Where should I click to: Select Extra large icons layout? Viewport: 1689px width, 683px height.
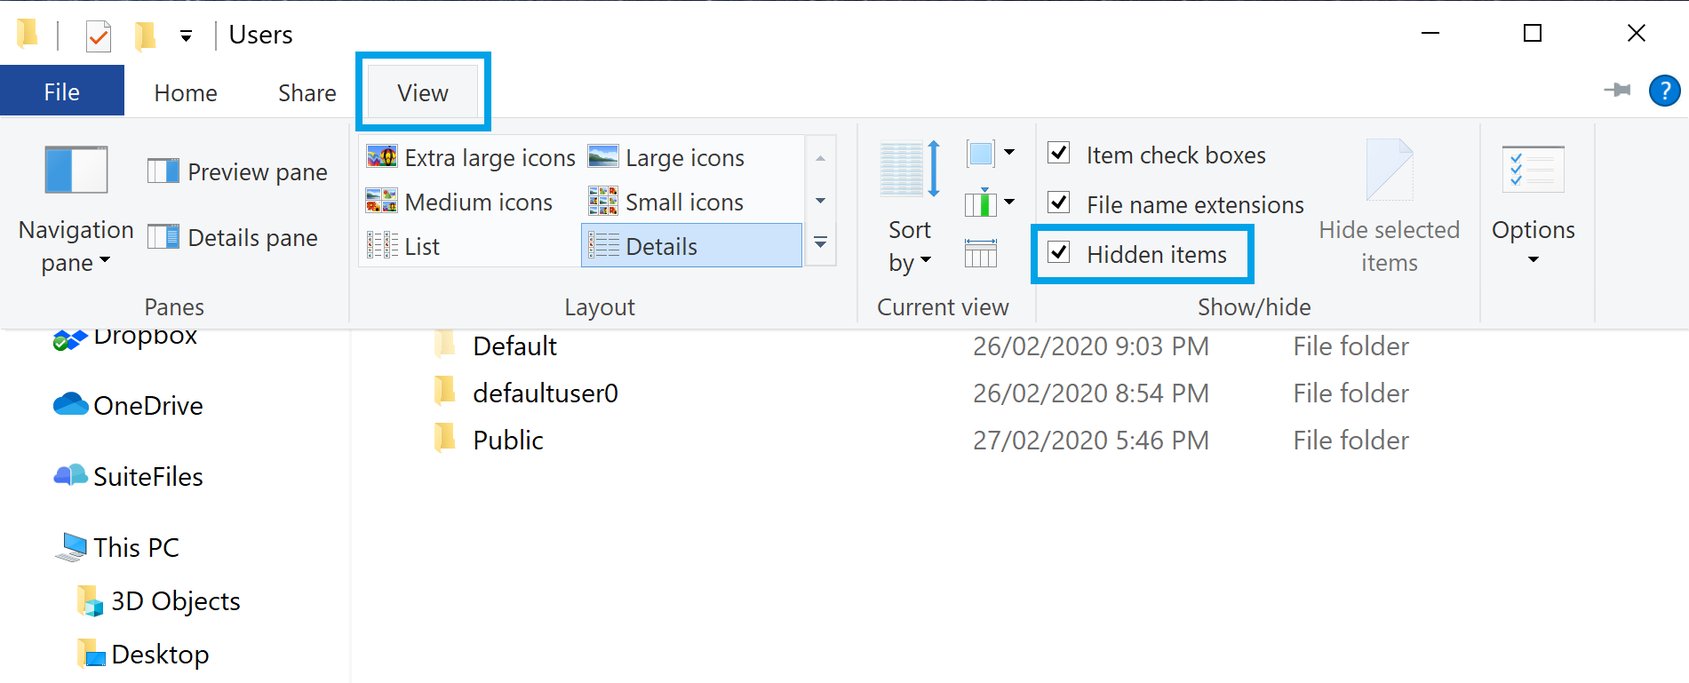coord(471,158)
